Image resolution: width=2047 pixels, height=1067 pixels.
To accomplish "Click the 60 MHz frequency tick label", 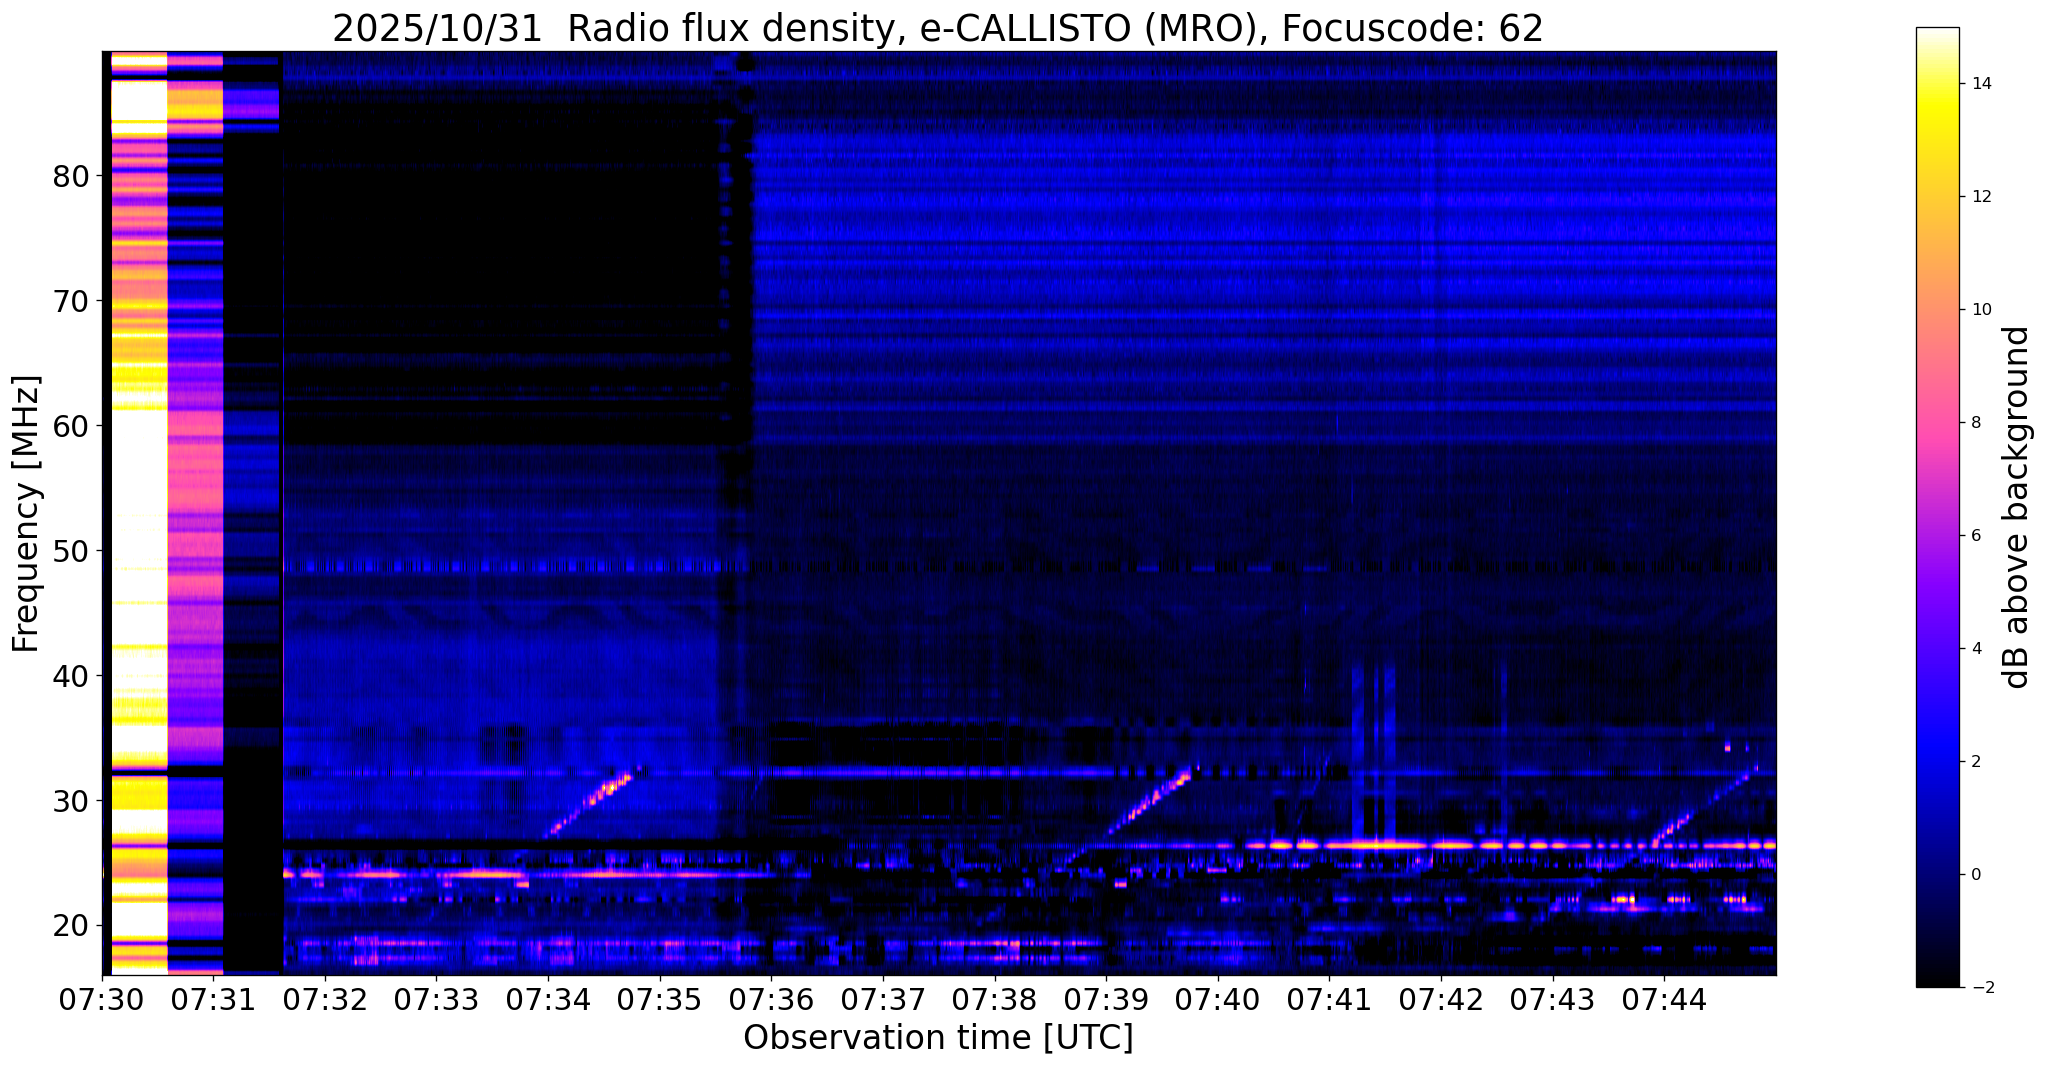I will click(70, 426).
